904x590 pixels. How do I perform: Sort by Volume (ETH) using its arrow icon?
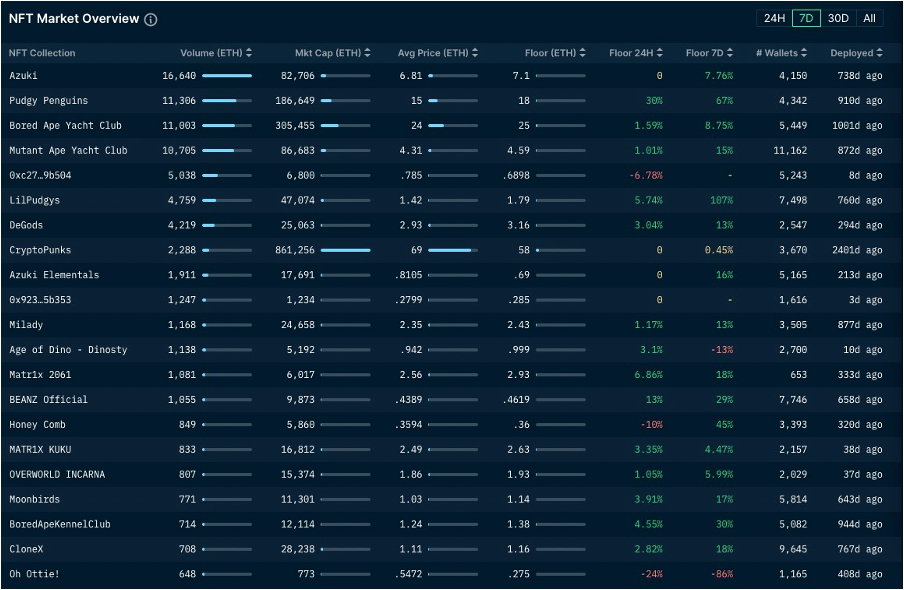(x=249, y=53)
